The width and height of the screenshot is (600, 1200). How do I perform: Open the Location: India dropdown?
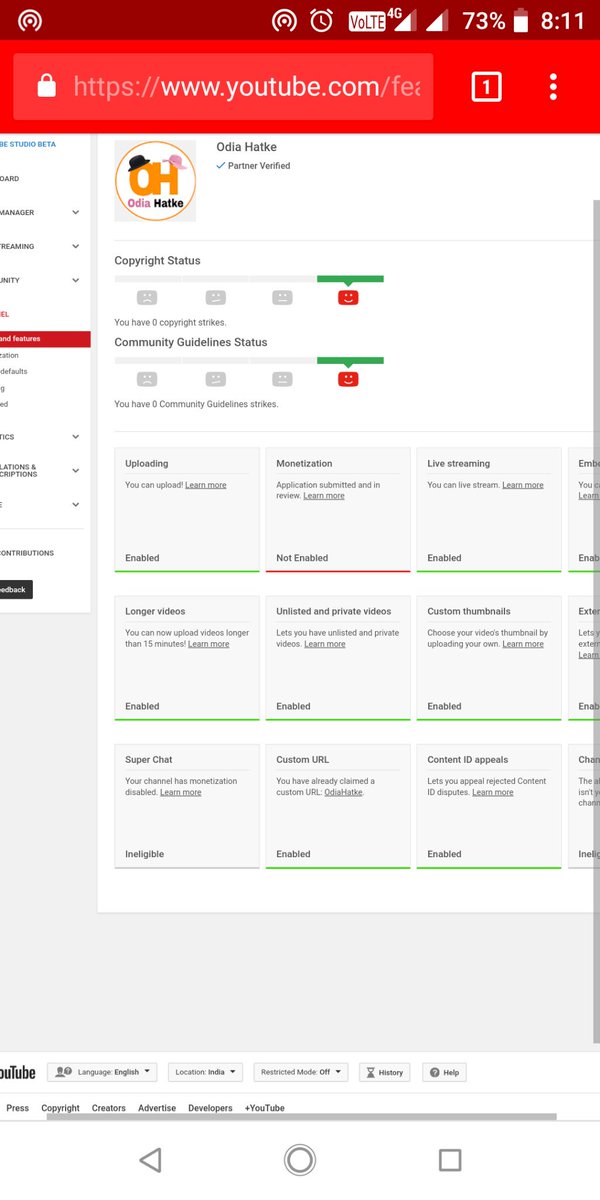205,1072
